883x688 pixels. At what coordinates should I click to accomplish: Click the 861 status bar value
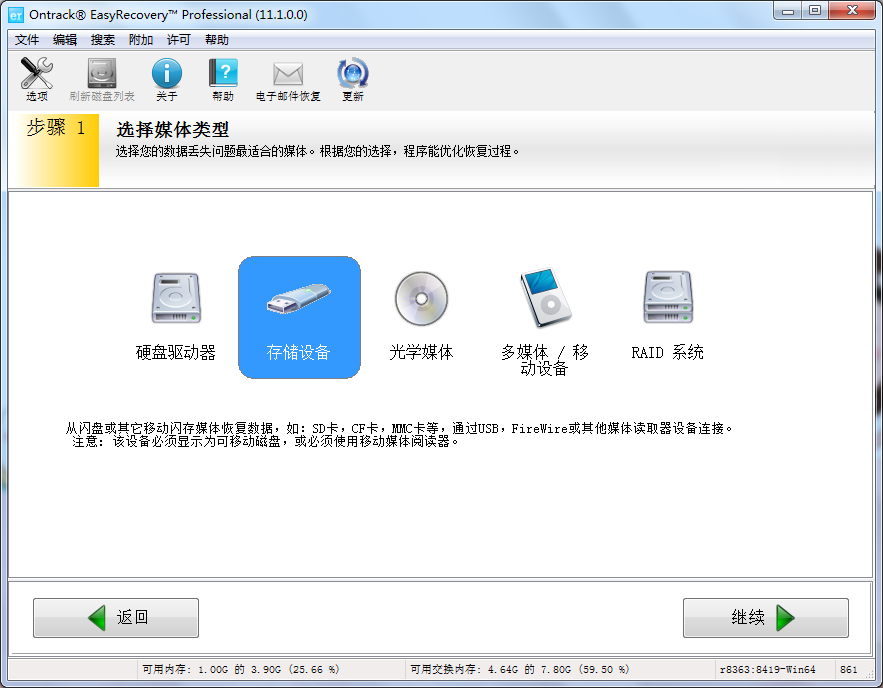click(849, 669)
